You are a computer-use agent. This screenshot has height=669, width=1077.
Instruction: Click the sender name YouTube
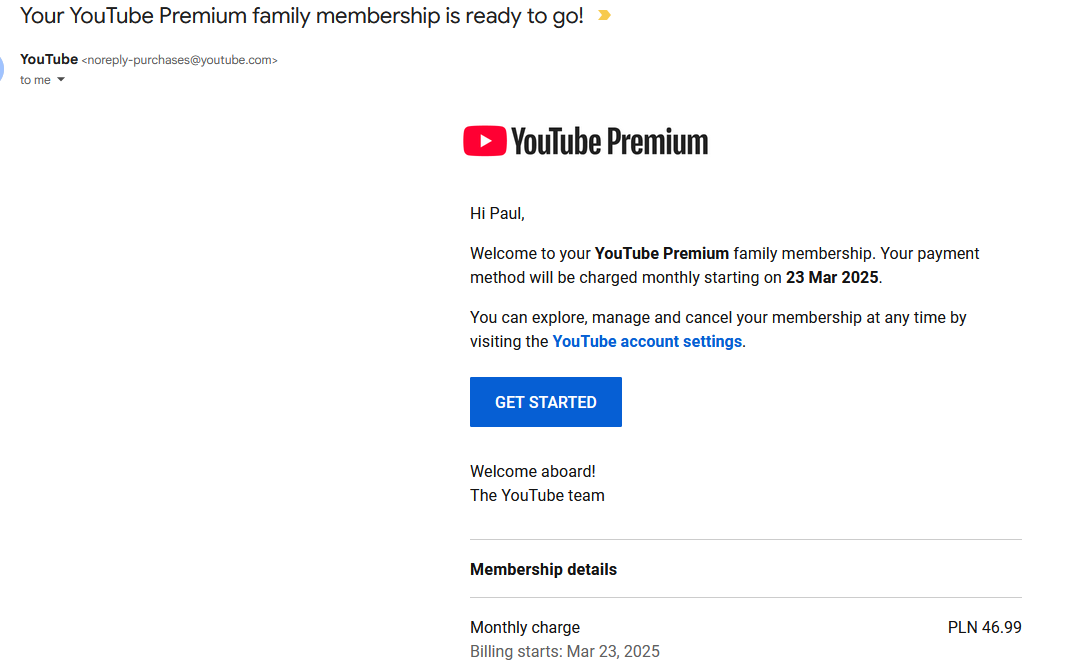coord(49,59)
